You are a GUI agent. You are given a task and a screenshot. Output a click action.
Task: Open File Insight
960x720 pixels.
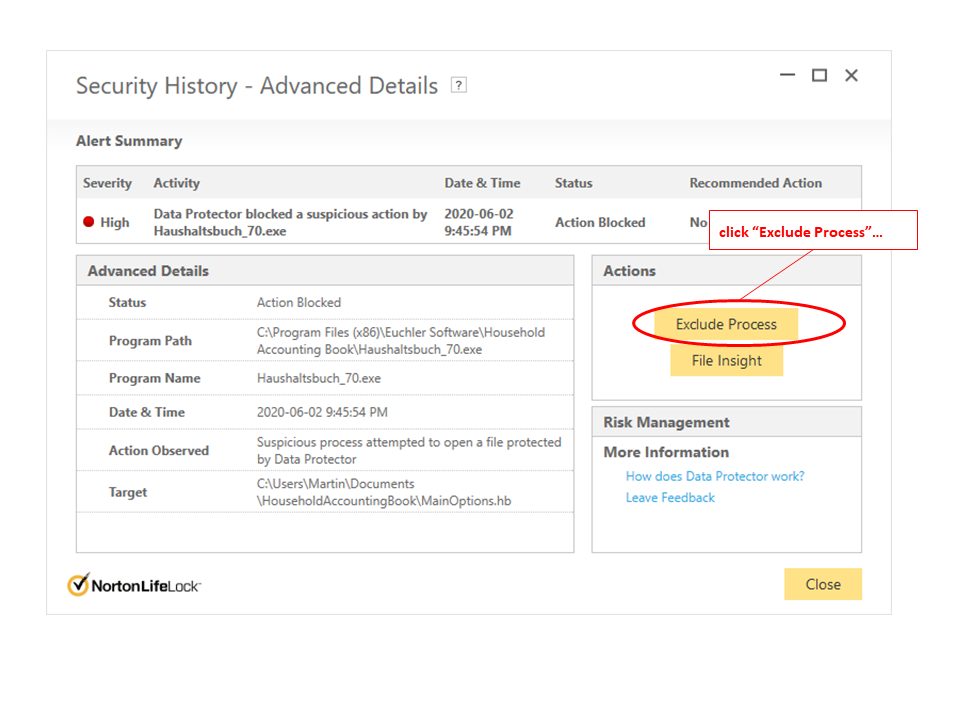click(x=726, y=361)
